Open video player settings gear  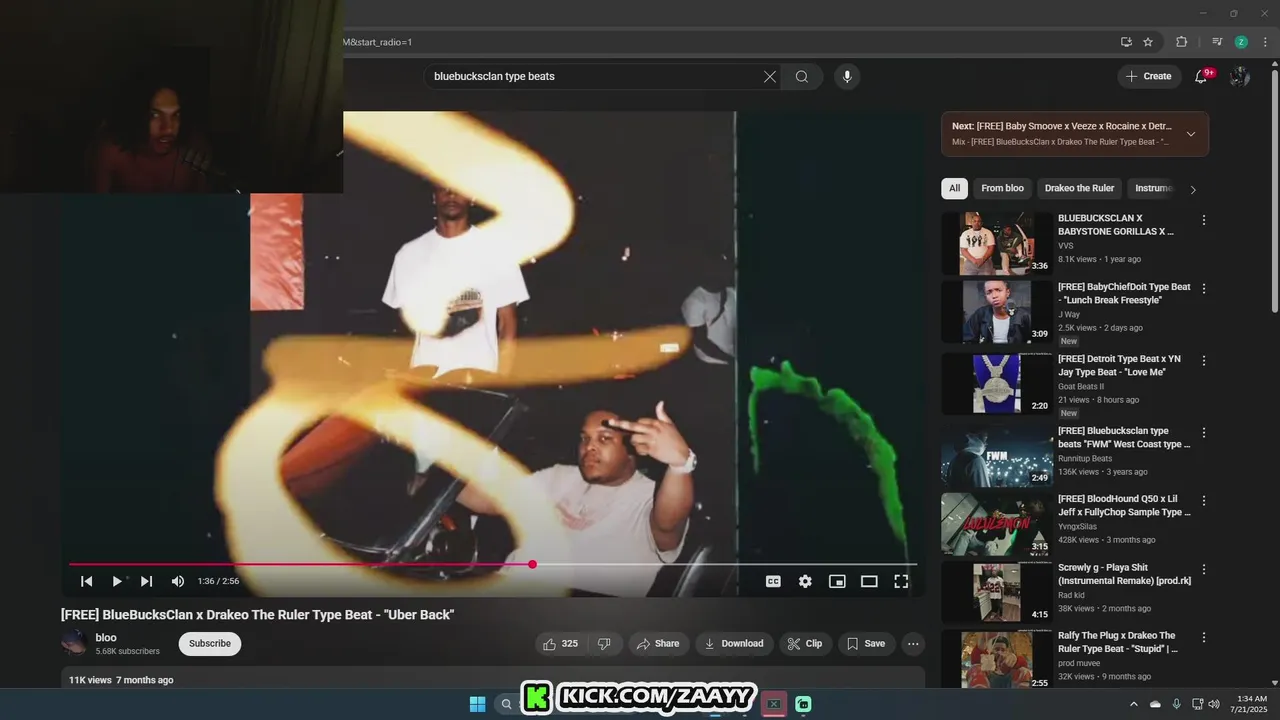pyautogui.click(x=805, y=581)
